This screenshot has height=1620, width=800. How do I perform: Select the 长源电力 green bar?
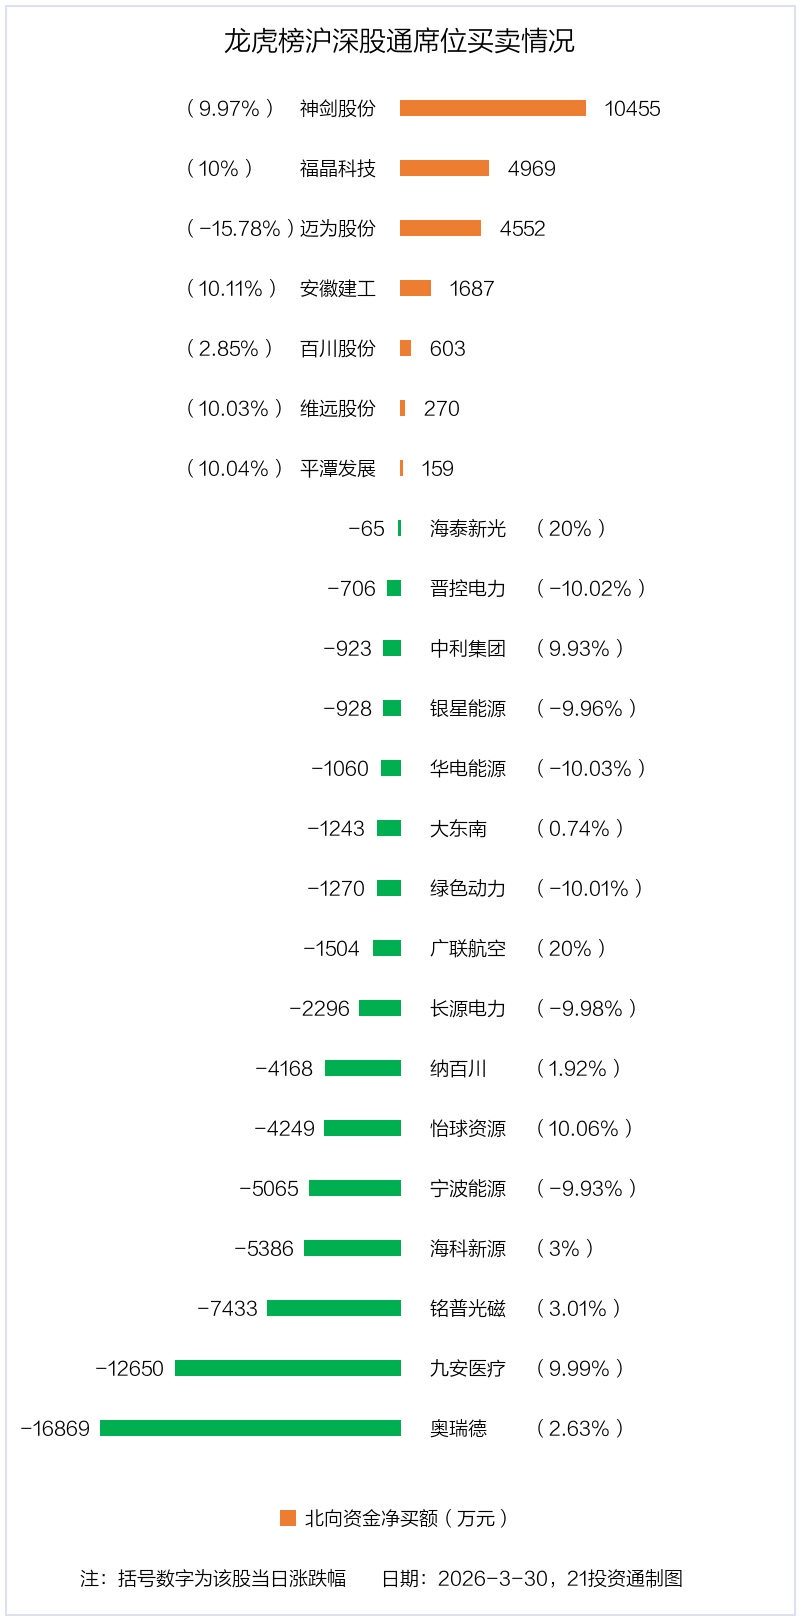[x=380, y=1008]
